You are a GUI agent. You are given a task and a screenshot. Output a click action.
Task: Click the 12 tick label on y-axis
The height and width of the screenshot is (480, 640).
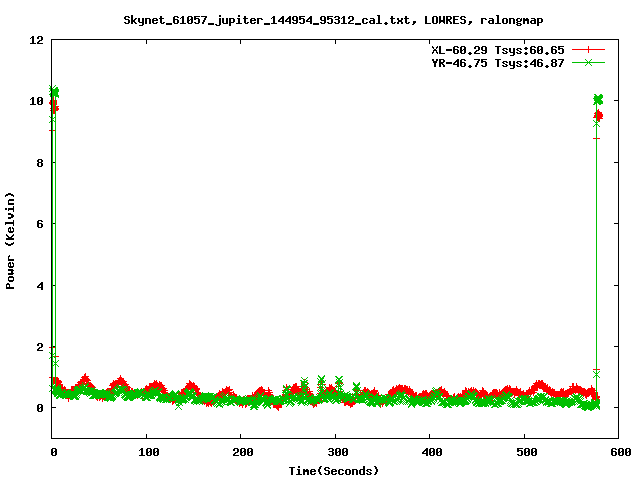click(36, 40)
